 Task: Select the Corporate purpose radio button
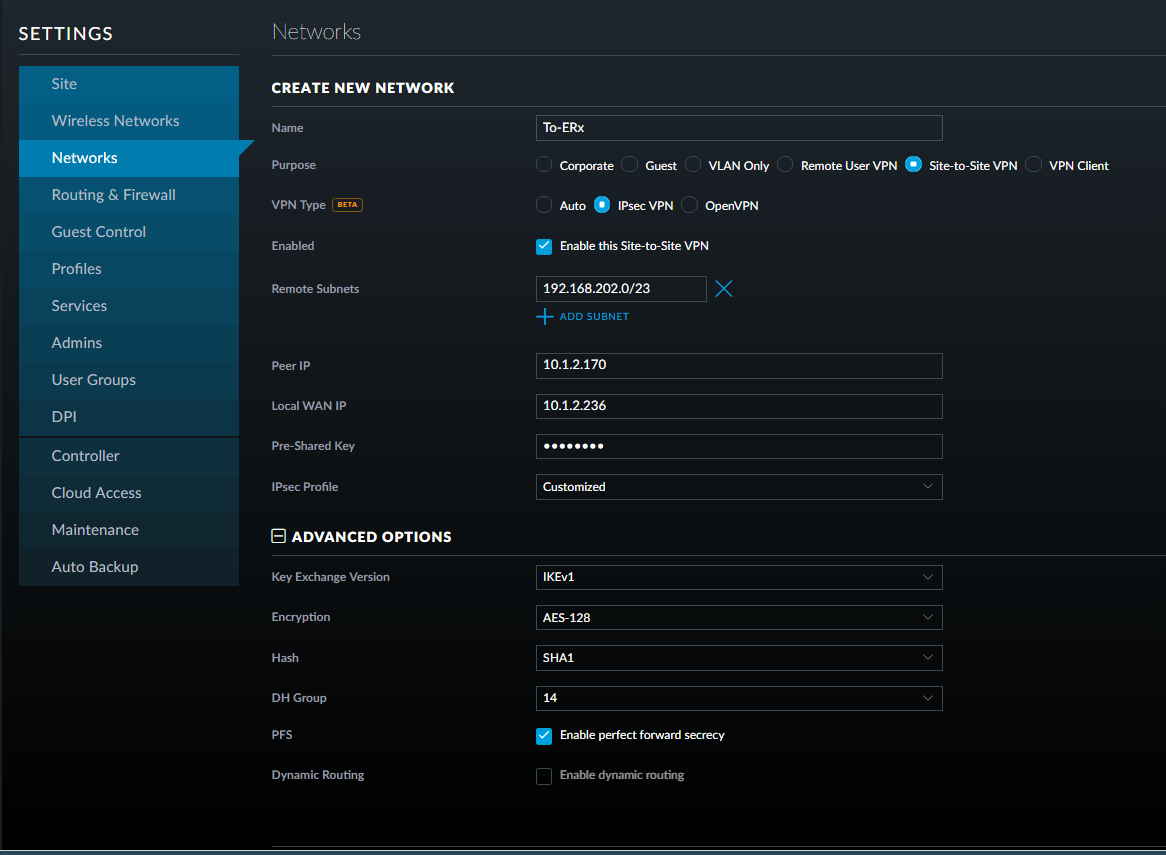pyautogui.click(x=544, y=164)
